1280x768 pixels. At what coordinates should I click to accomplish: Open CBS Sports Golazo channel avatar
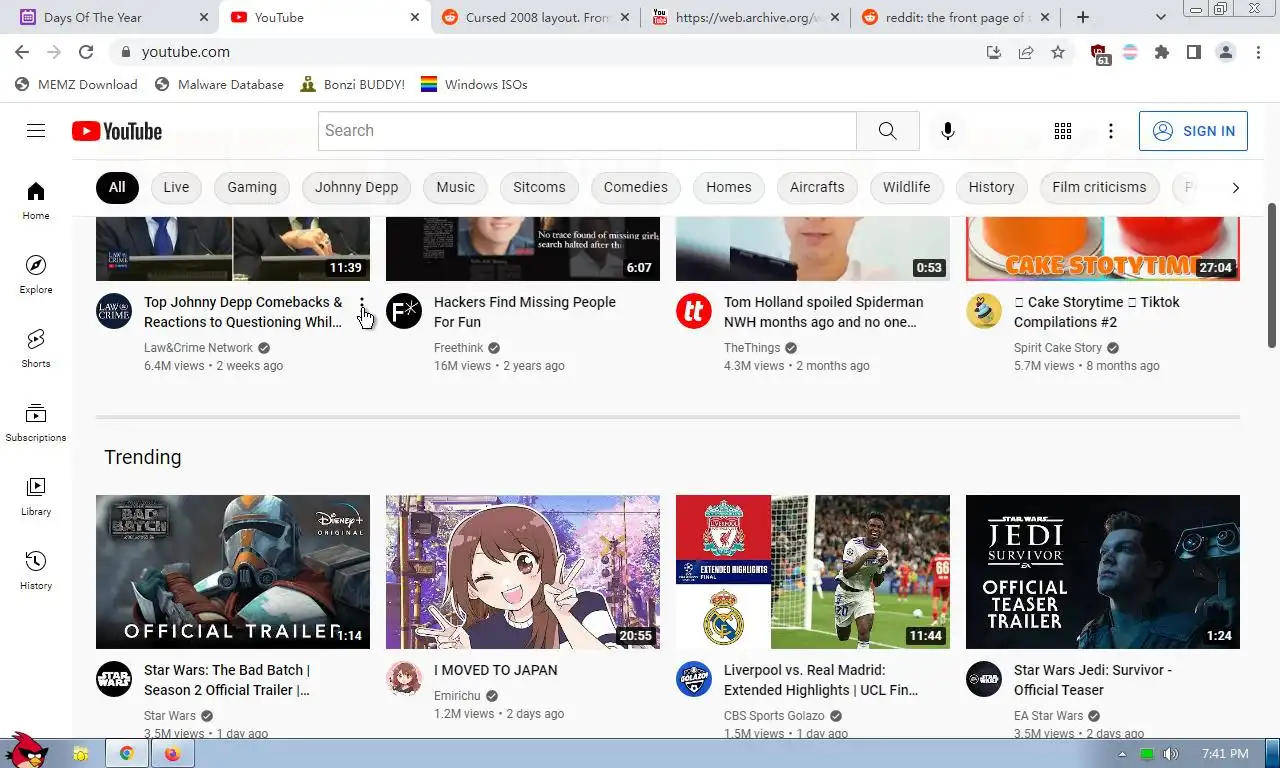(x=694, y=679)
